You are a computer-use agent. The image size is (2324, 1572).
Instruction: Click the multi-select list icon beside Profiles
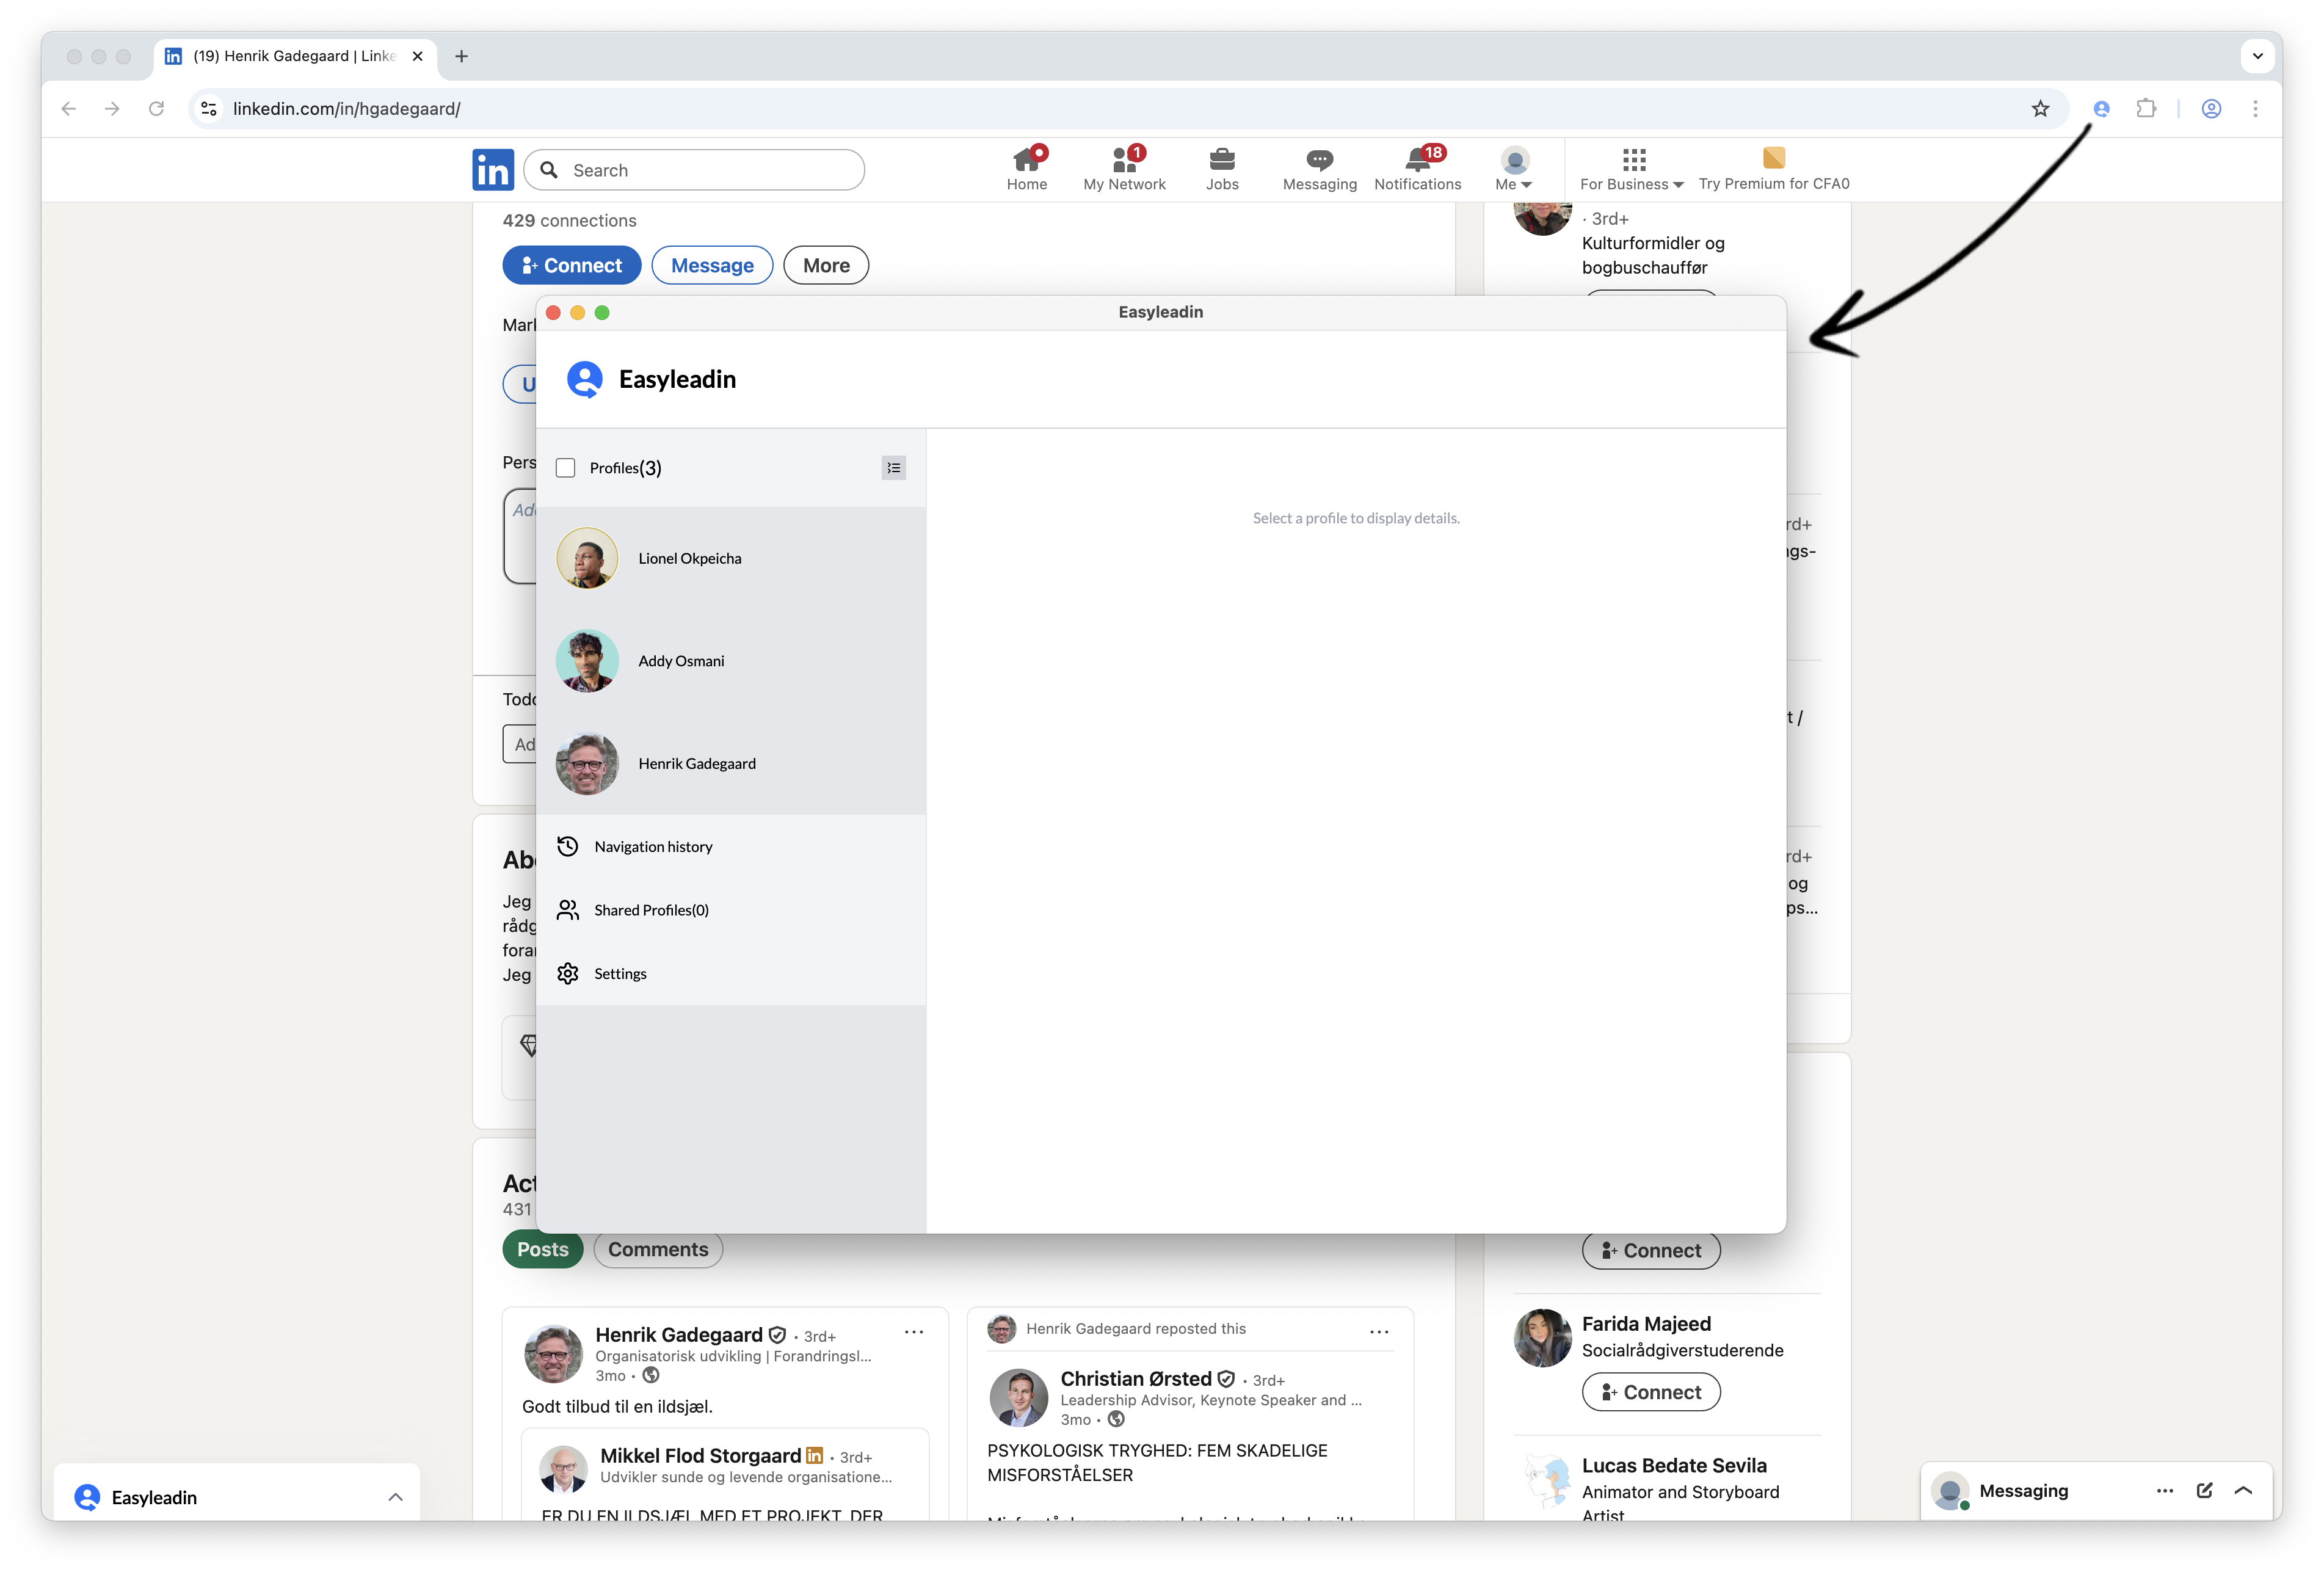[x=893, y=467]
